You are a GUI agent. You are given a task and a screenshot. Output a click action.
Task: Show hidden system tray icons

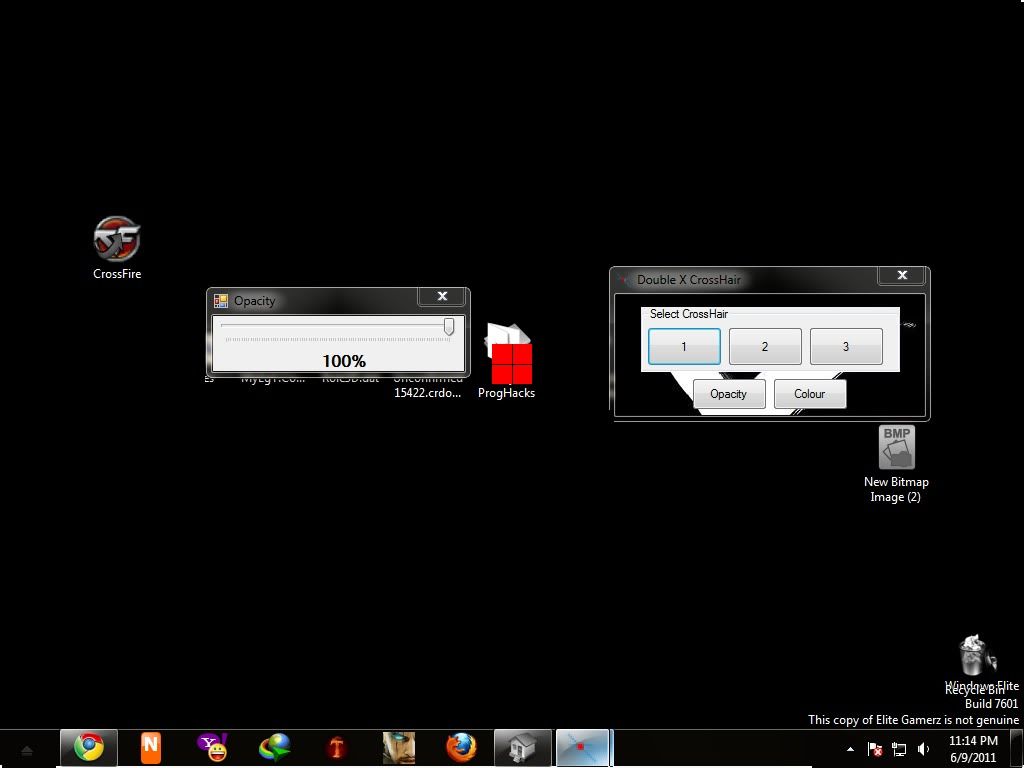pos(850,748)
